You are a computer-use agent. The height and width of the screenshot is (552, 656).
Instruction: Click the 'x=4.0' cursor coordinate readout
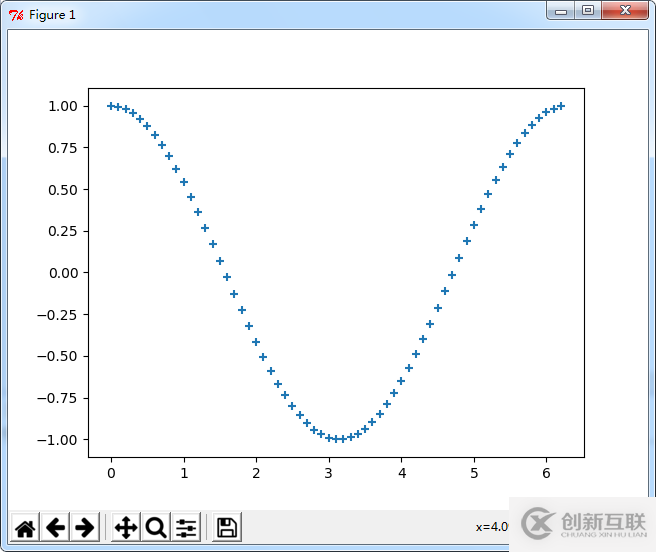[x=492, y=527]
